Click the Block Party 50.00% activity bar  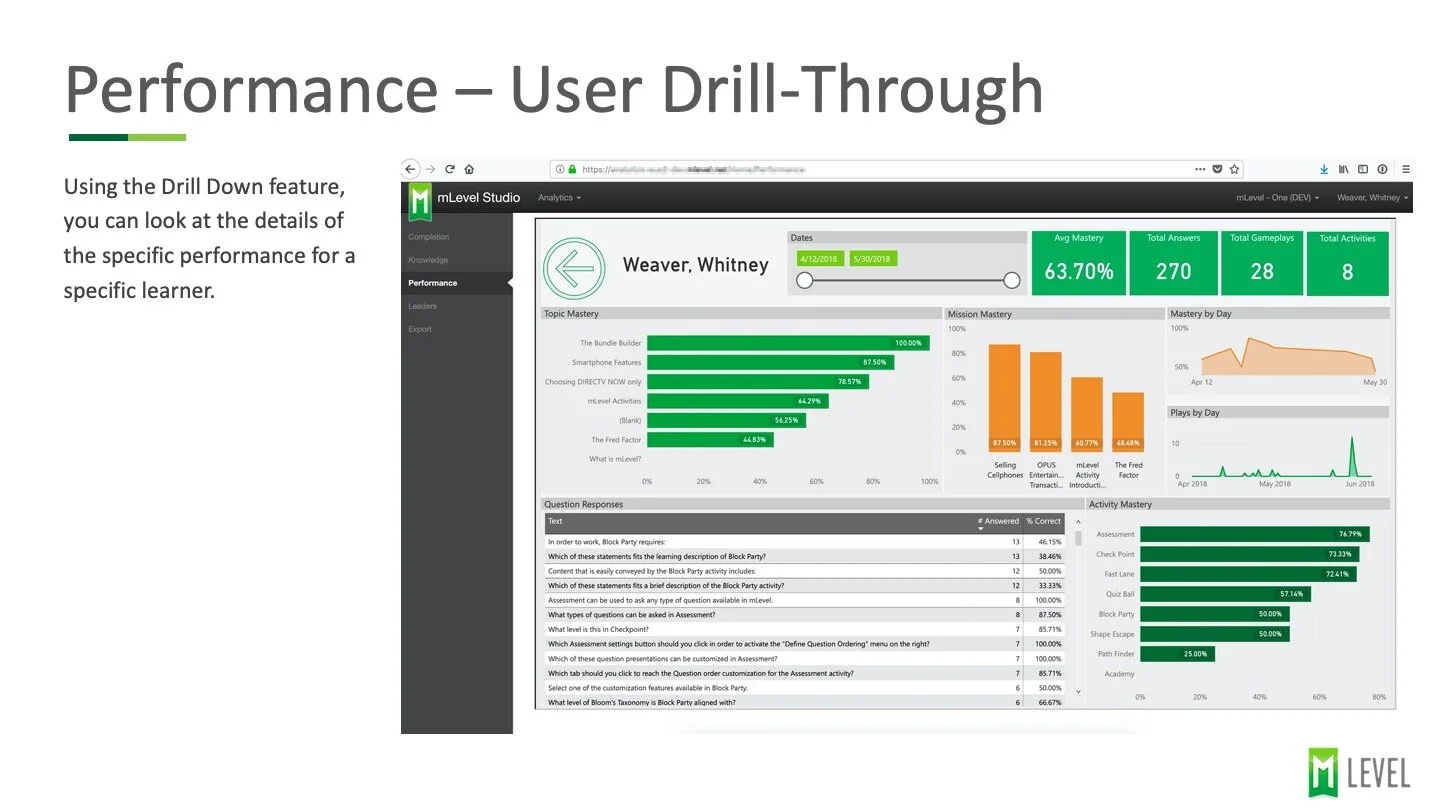pos(1214,614)
